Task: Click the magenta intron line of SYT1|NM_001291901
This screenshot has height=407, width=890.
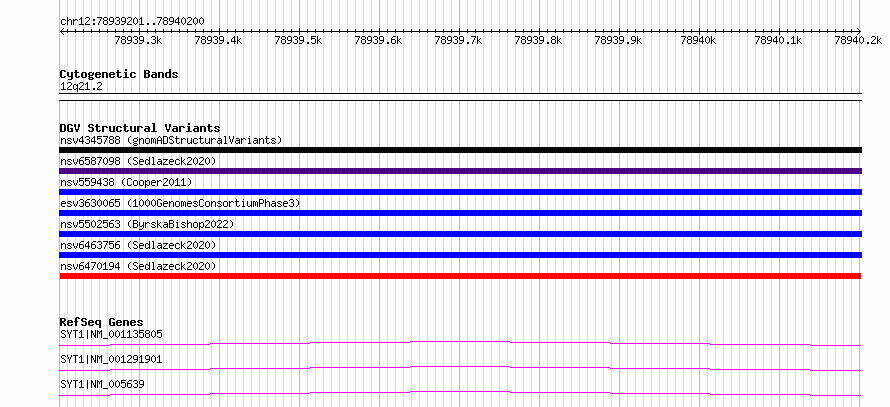Action: tap(460, 367)
